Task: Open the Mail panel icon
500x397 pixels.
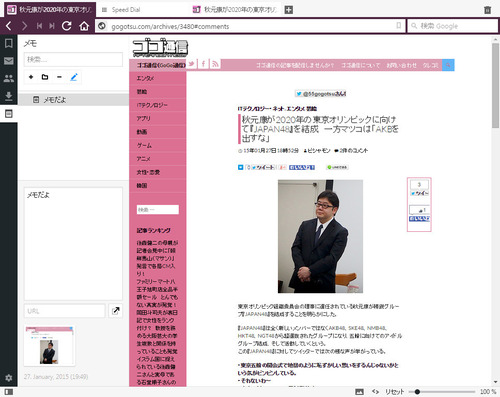Action: (x=9, y=61)
